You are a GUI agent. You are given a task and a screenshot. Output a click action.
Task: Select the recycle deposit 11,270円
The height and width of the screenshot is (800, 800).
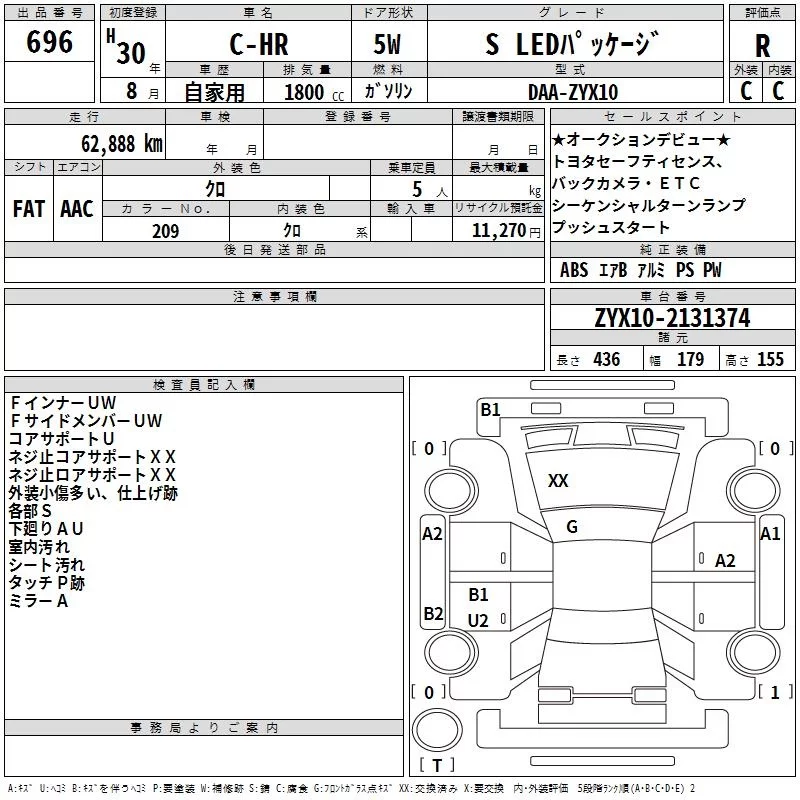pyautogui.click(x=506, y=231)
